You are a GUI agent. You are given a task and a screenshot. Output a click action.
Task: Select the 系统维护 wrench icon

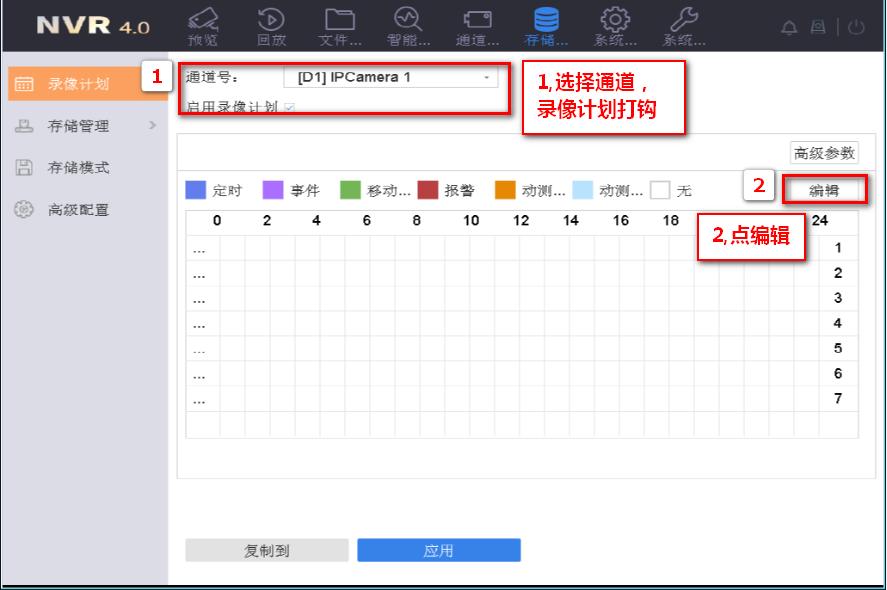pyautogui.click(x=684, y=23)
